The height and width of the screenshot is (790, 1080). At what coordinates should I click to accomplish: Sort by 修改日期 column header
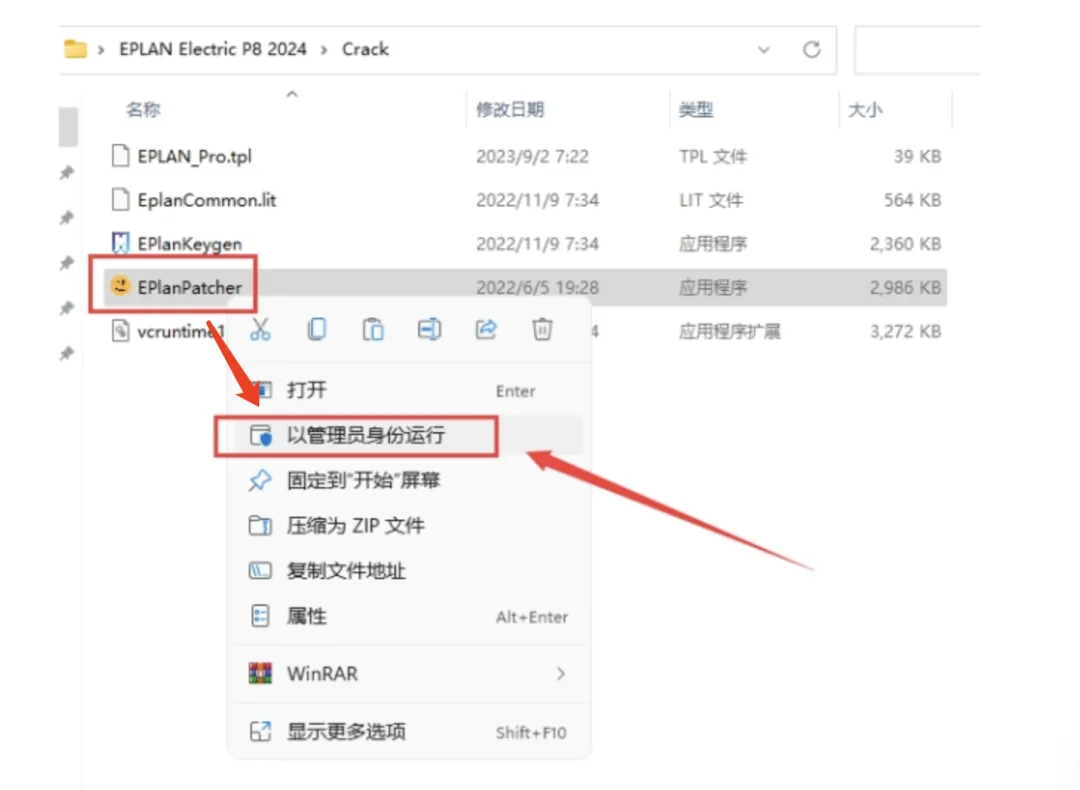tap(510, 110)
